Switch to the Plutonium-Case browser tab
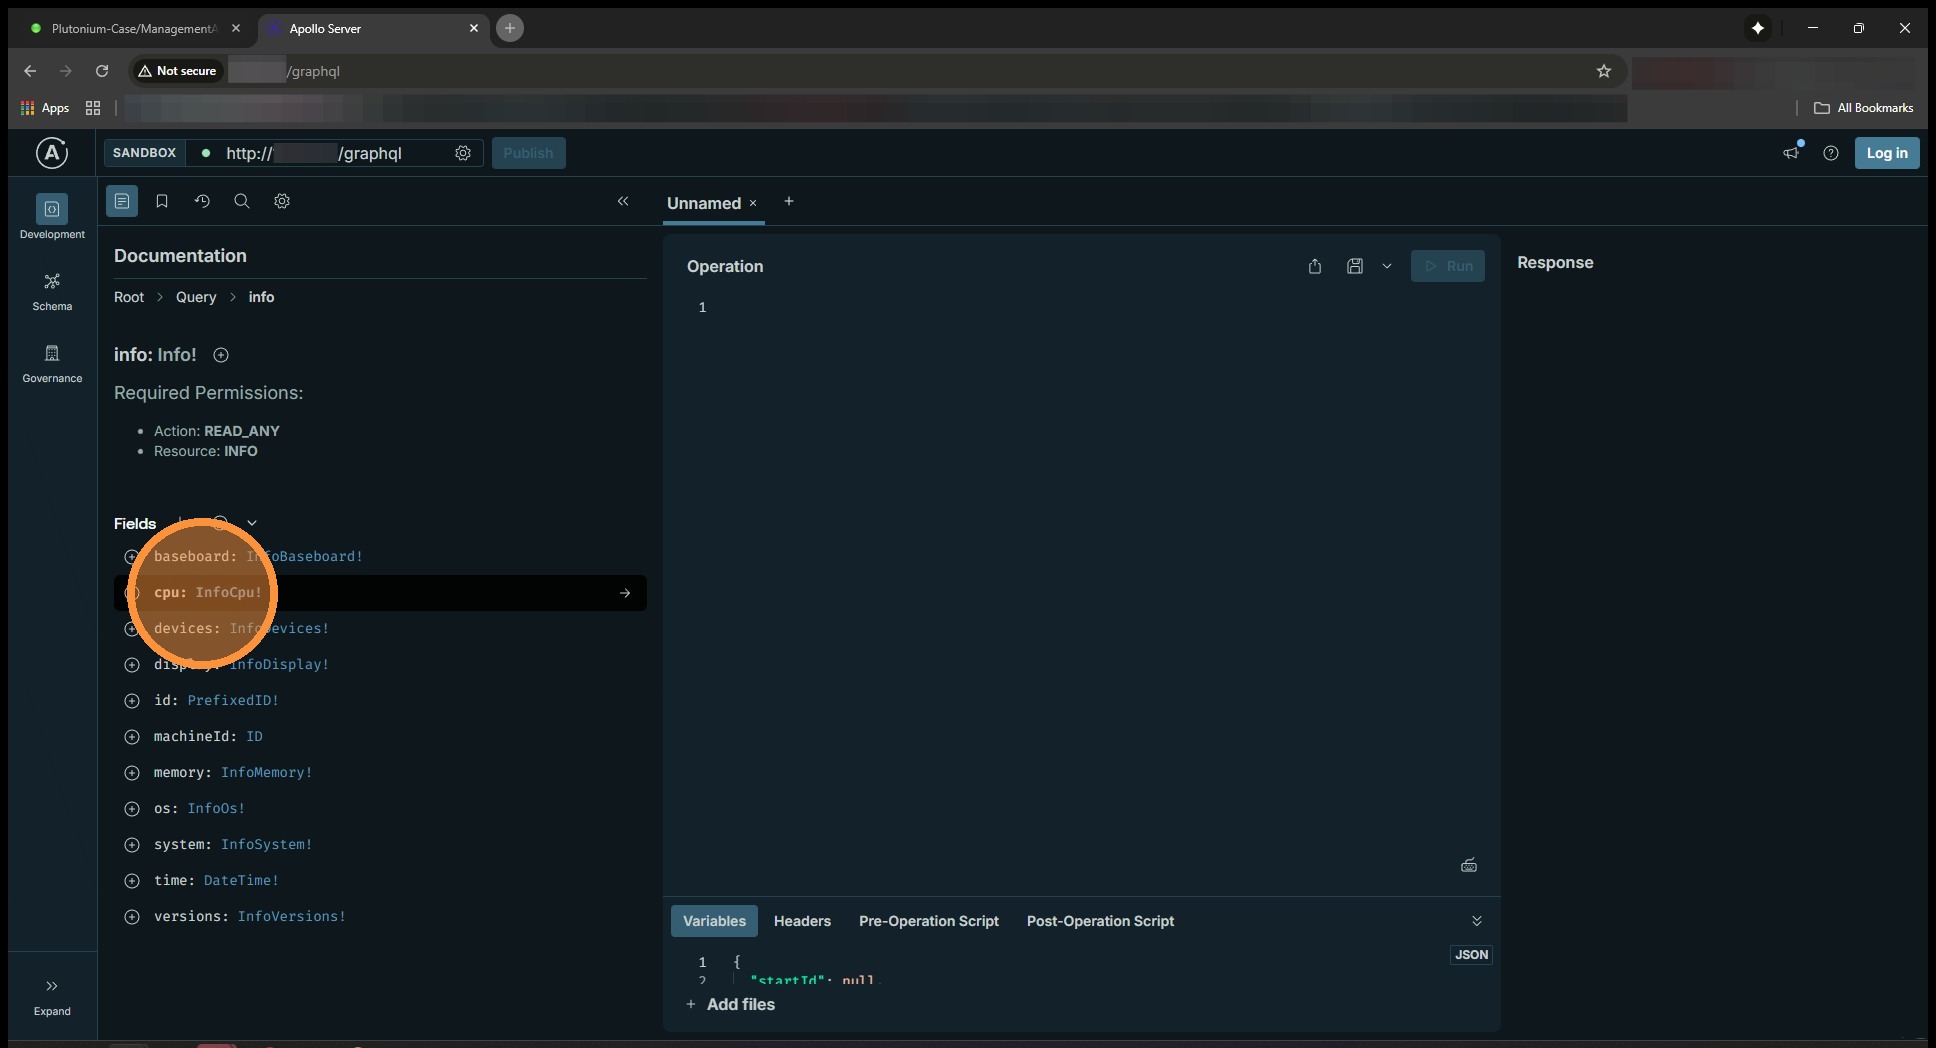Viewport: 1936px width, 1048px height. coord(135,29)
